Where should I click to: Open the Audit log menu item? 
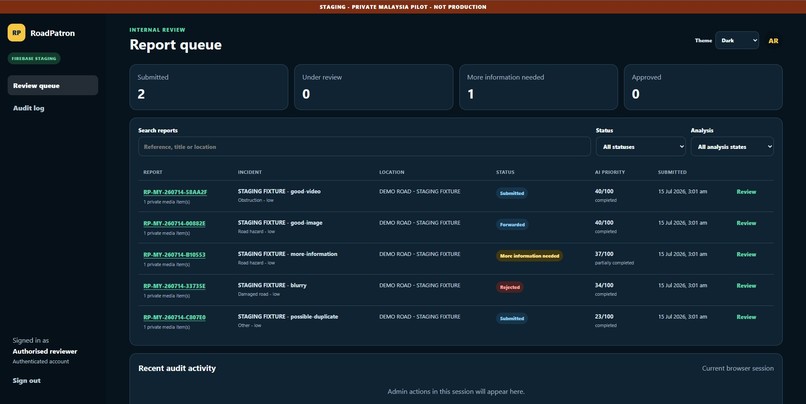(28, 108)
